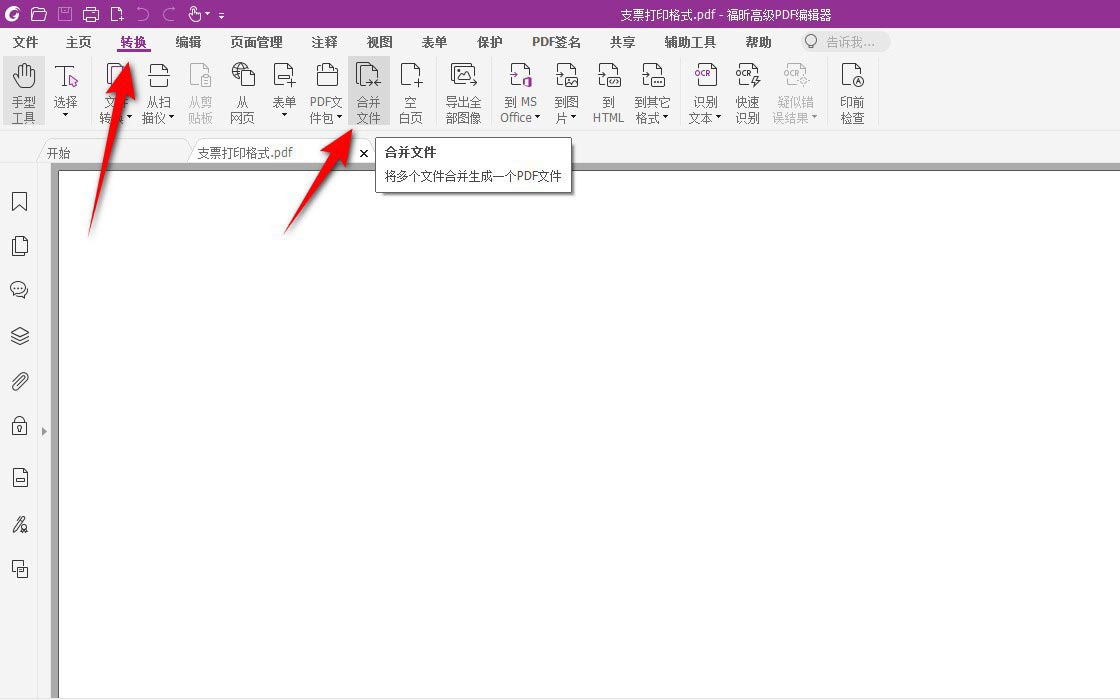Open Page Management (页面管理) tab
Image resolution: width=1120 pixels, height=700 pixels.
(256, 42)
